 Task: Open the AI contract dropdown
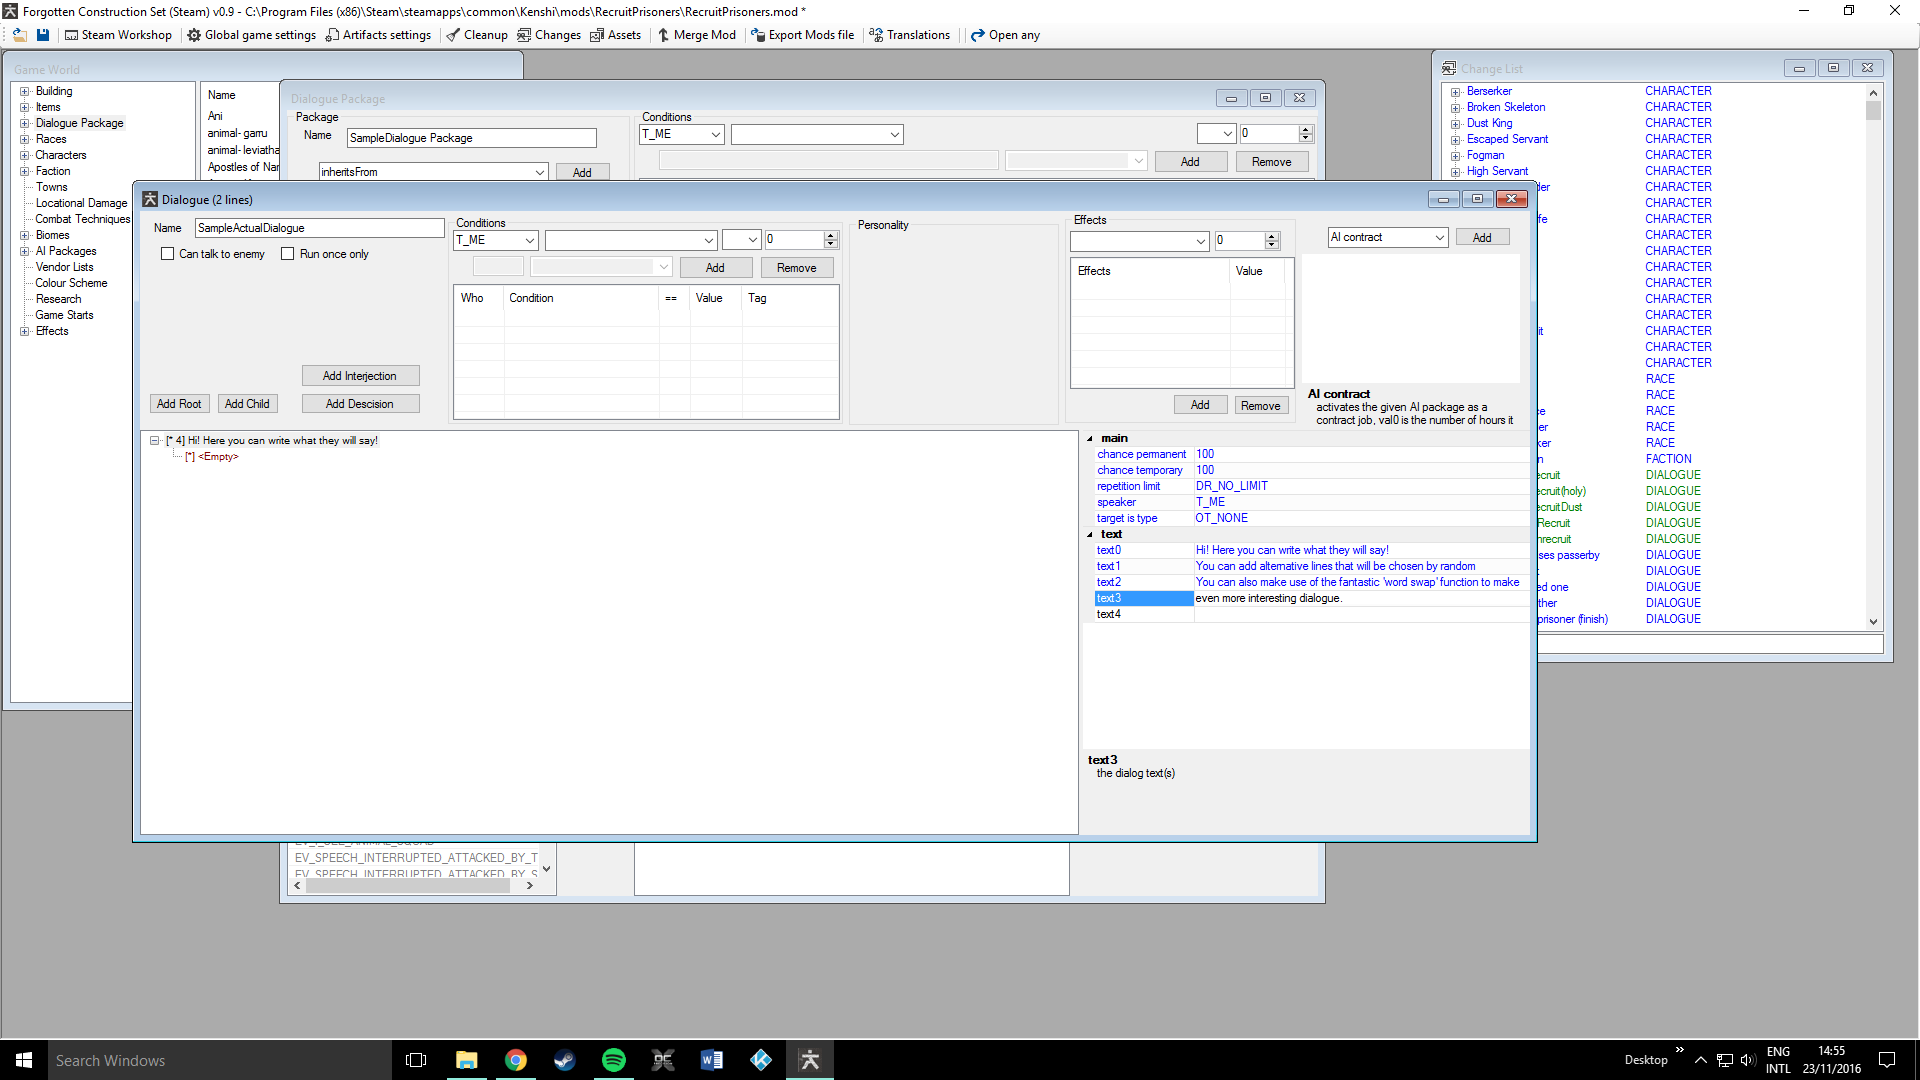click(x=1439, y=238)
